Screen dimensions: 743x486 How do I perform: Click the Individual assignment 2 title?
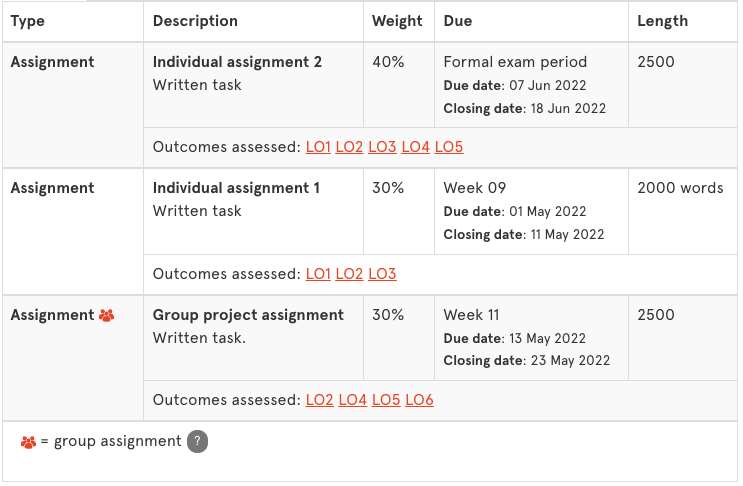click(237, 62)
